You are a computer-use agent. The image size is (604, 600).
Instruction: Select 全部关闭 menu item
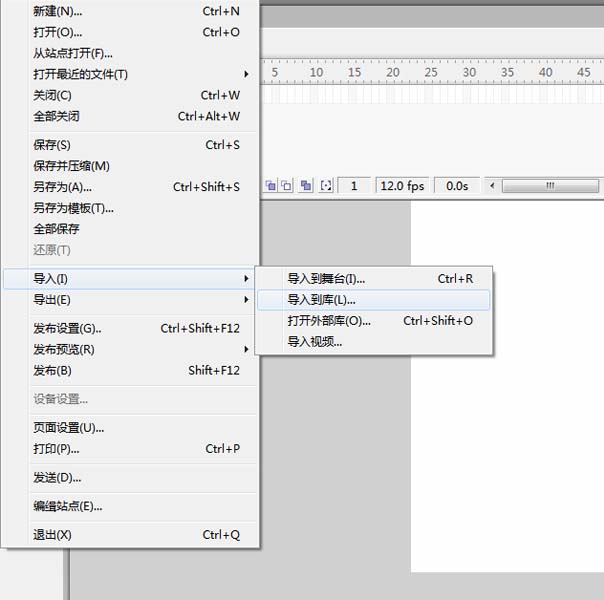(132, 116)
